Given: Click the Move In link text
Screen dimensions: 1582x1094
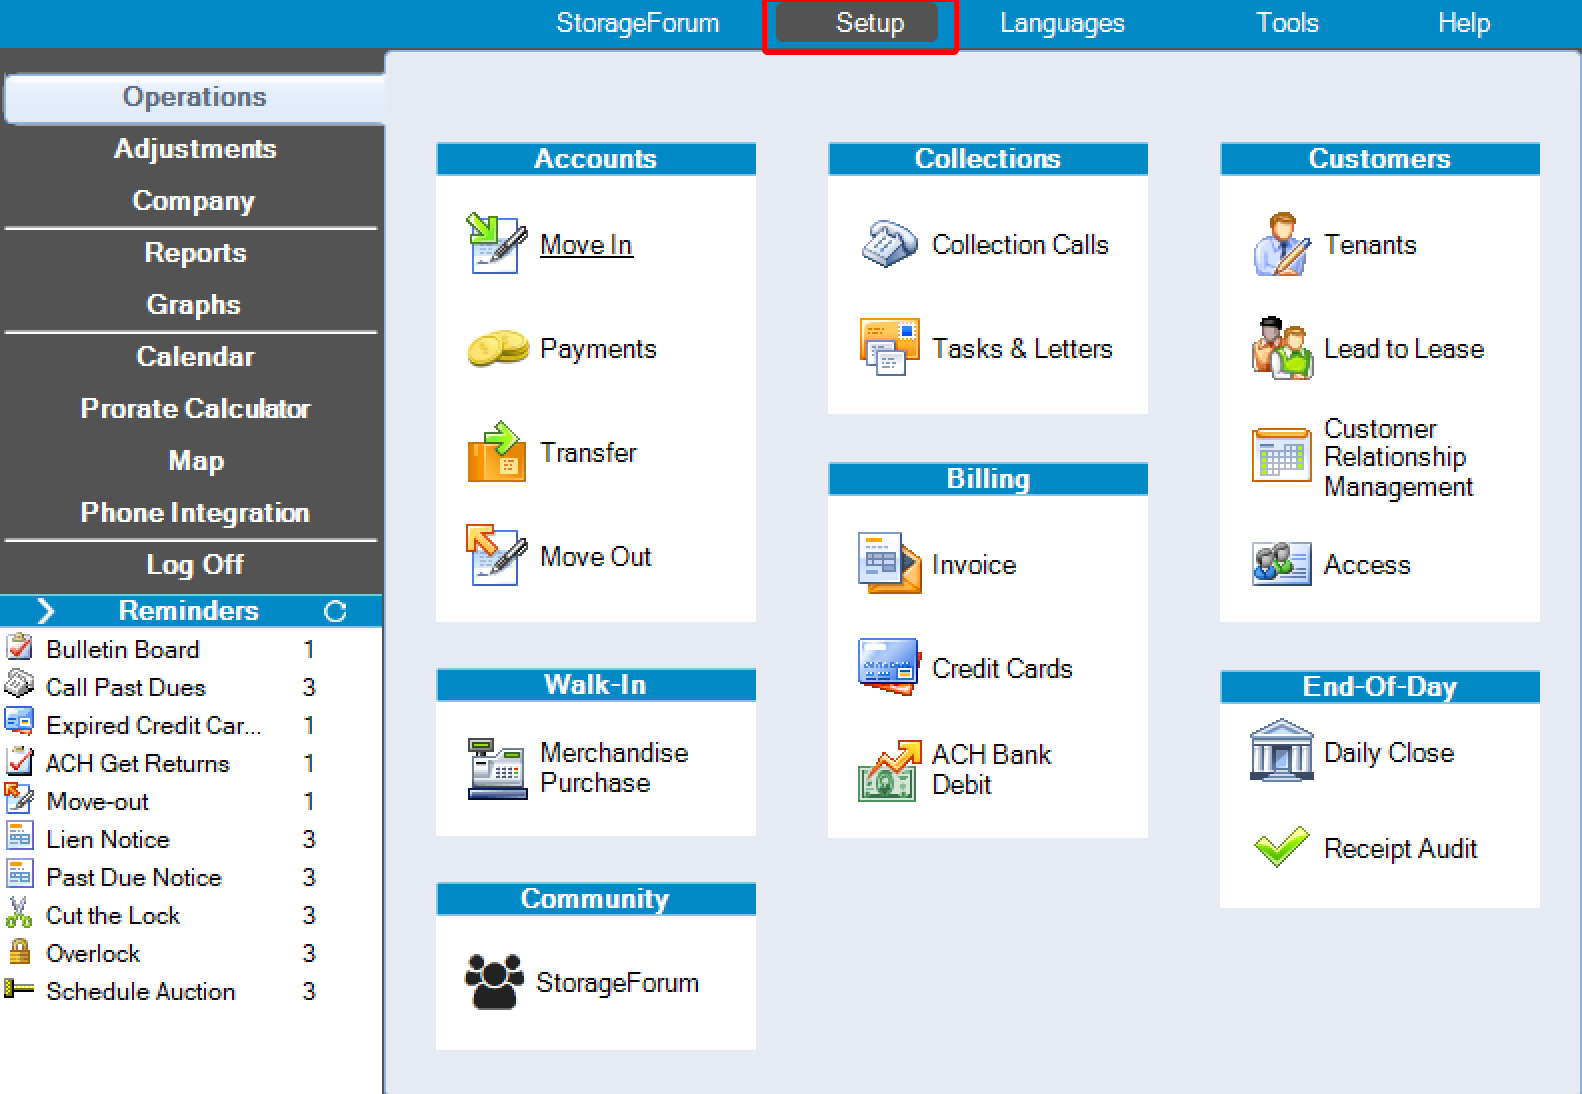Looking at the screenshot, I should point(586,245).
